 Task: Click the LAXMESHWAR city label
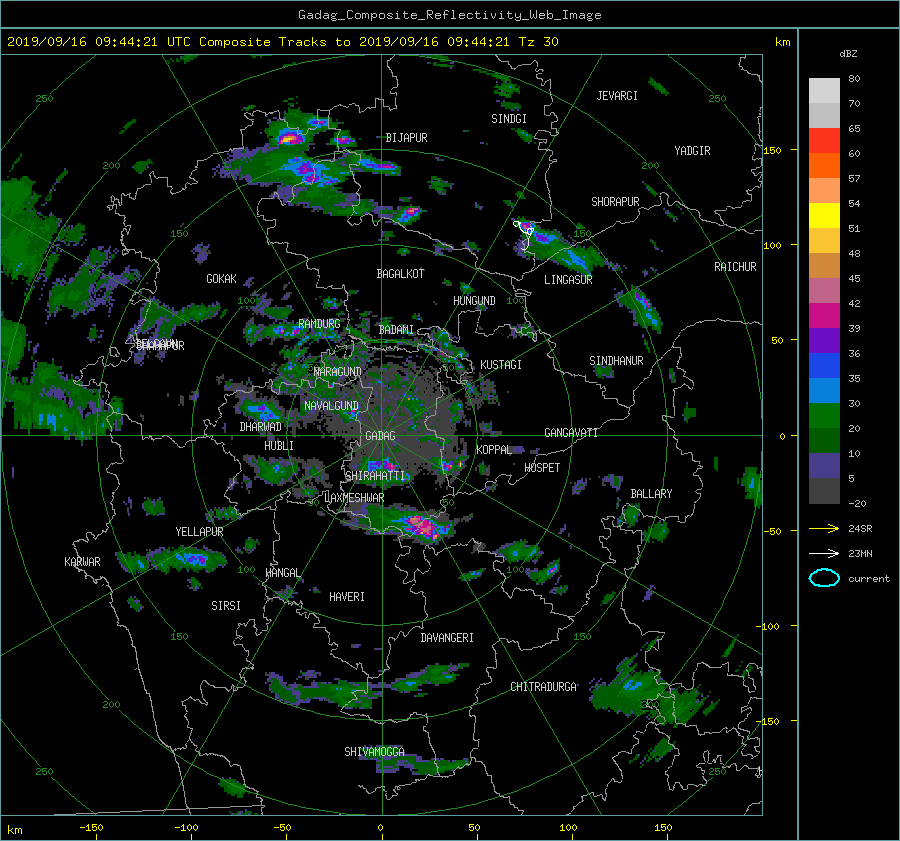coord(354,498)
